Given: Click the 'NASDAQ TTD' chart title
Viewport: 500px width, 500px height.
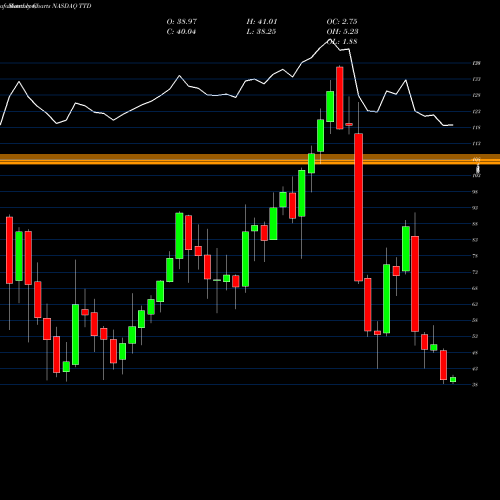Looking at the screenshot, I should pos(71,6).
